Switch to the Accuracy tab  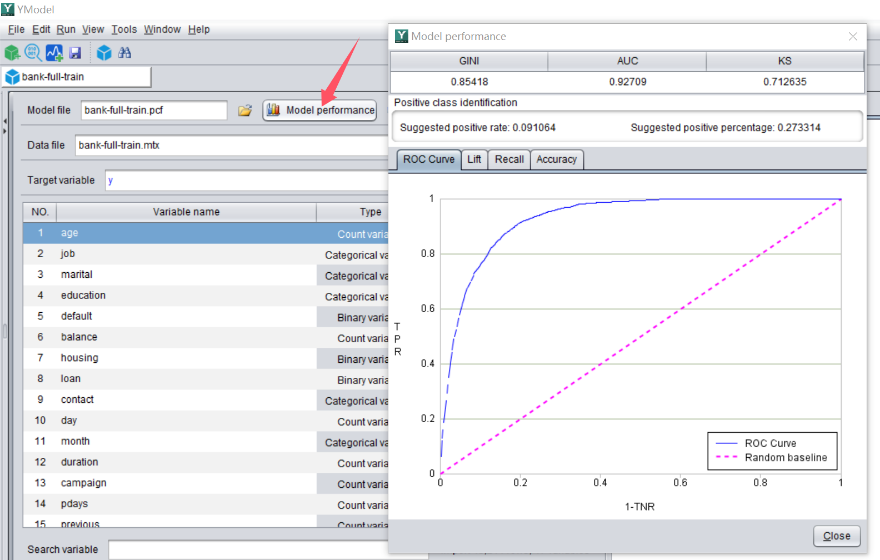(x=556, y=159)
